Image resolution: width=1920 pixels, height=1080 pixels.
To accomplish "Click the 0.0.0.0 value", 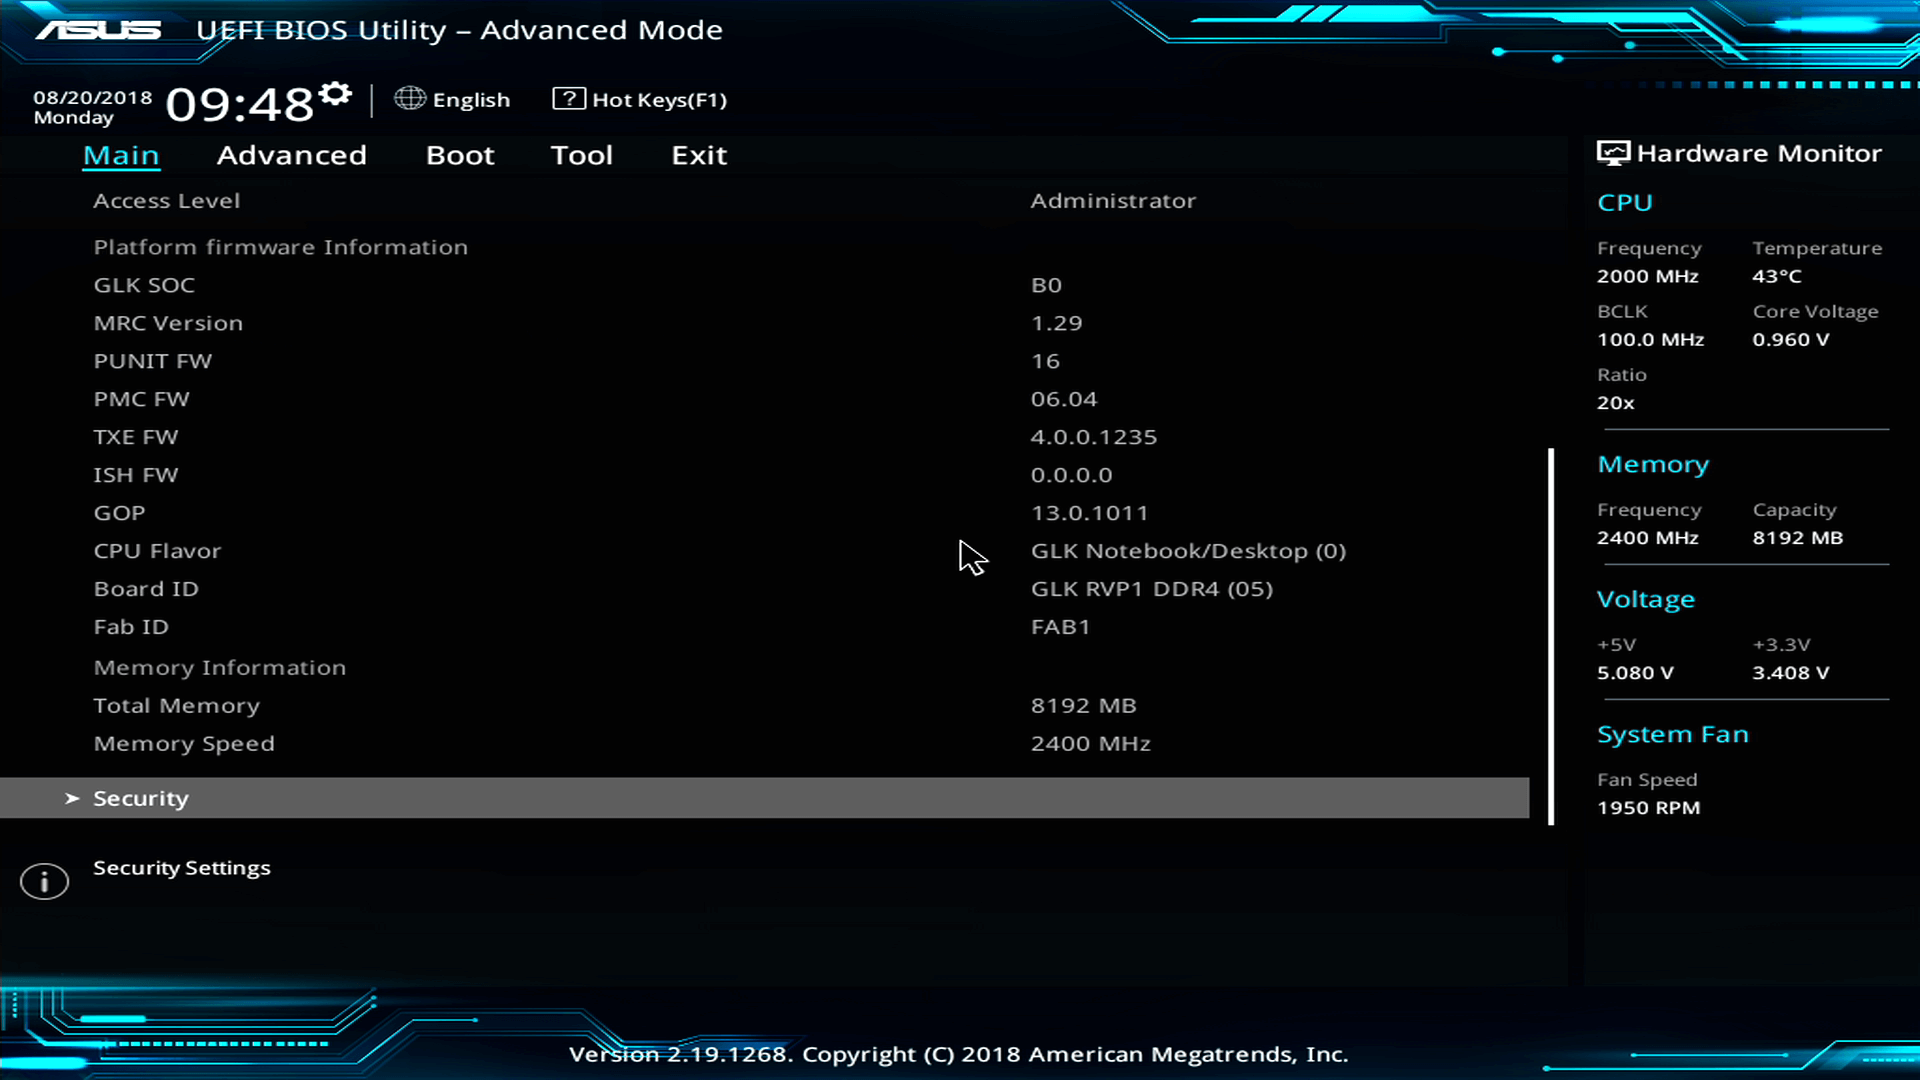I will (x=1071, y=475).
